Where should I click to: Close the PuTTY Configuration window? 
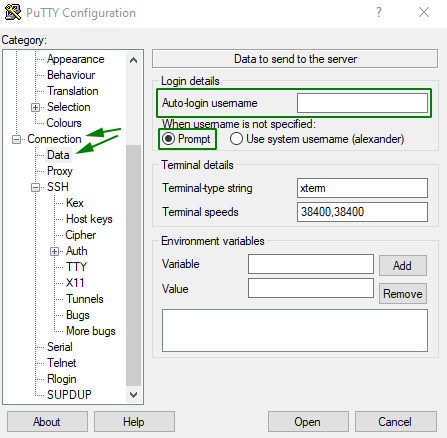424,12
